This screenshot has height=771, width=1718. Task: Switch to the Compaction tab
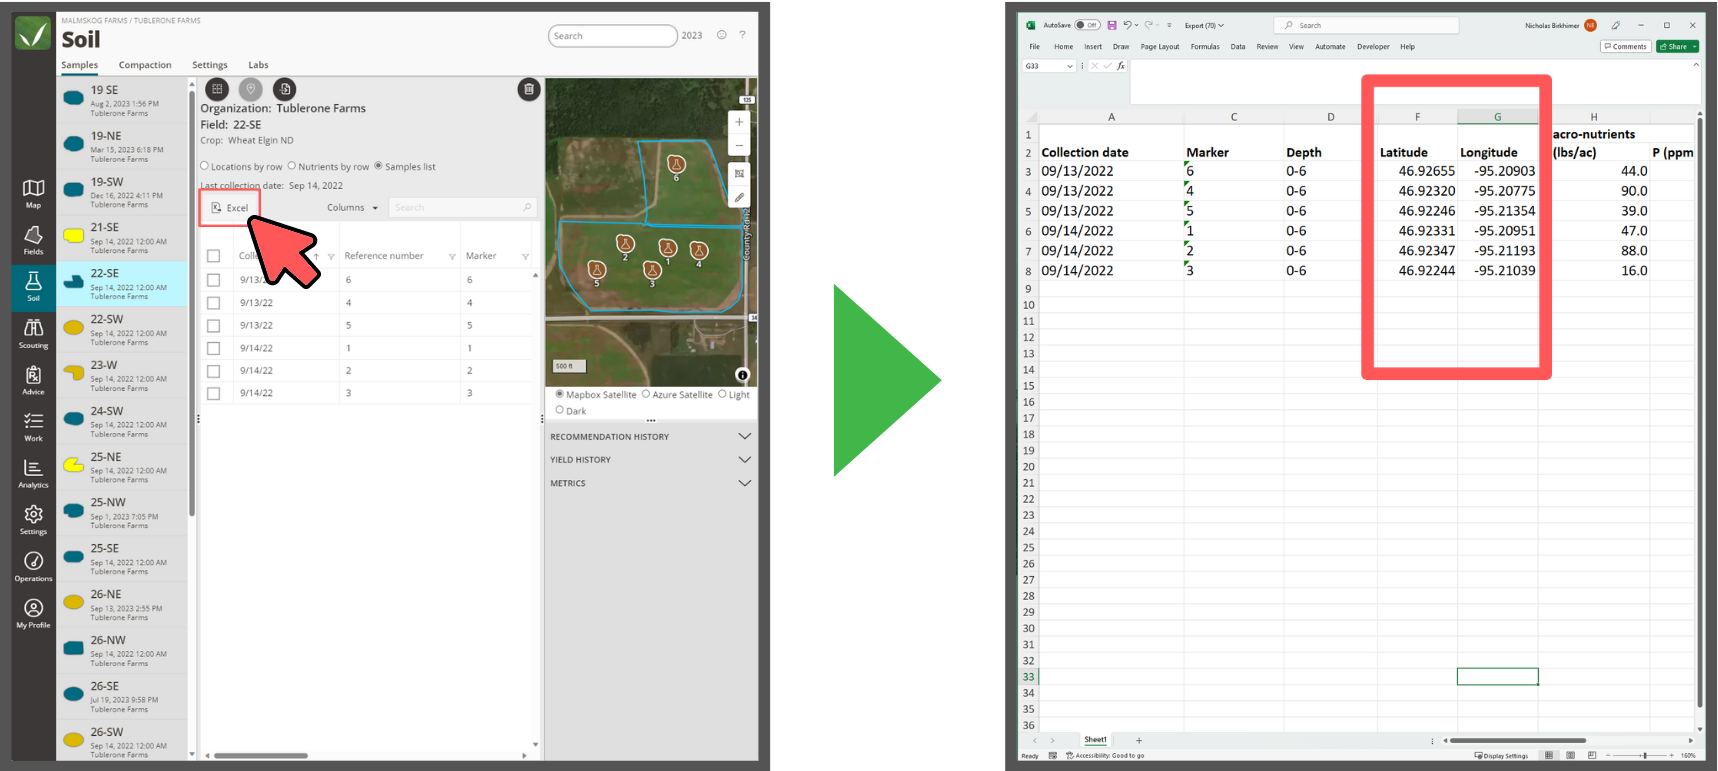(x=145, y=65)
